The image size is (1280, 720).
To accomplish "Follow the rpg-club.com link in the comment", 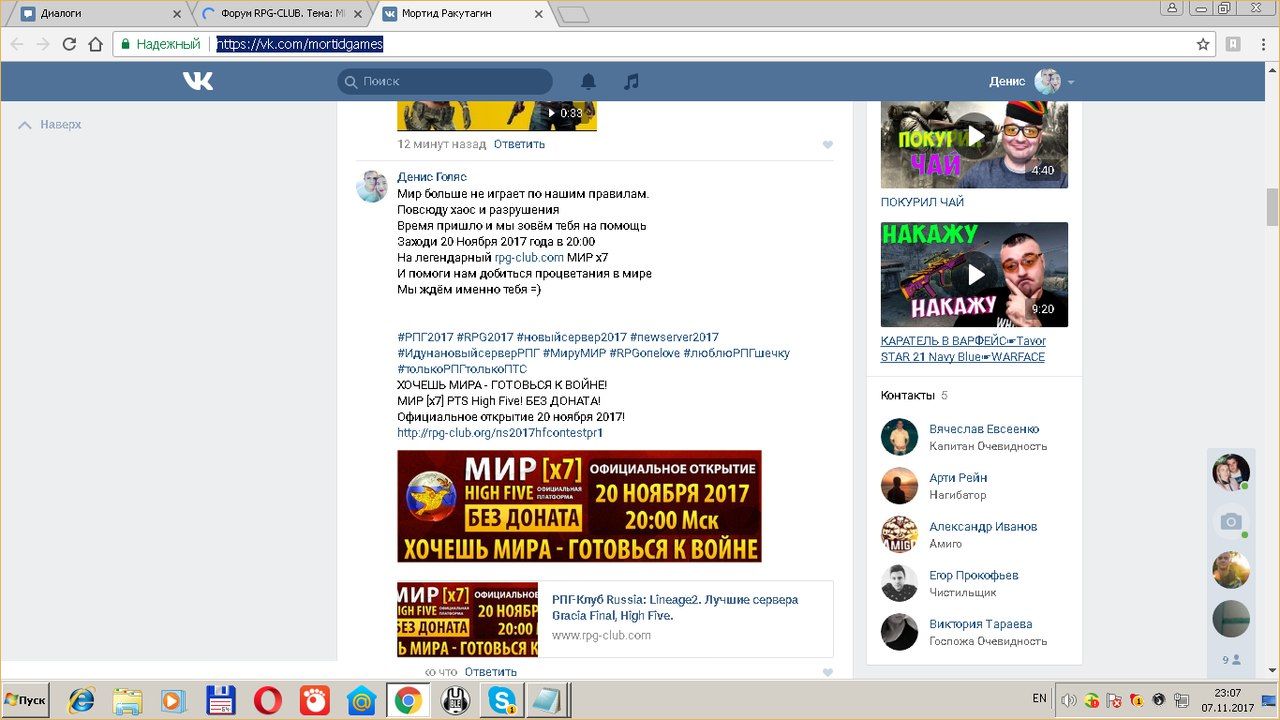I will click(x=529, y=257).
